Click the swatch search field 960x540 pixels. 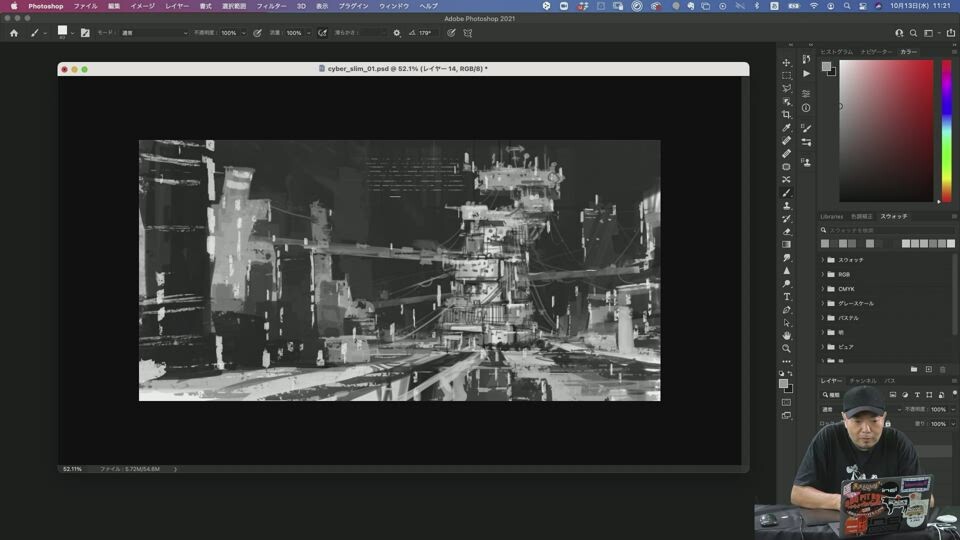tap(885, 230)
